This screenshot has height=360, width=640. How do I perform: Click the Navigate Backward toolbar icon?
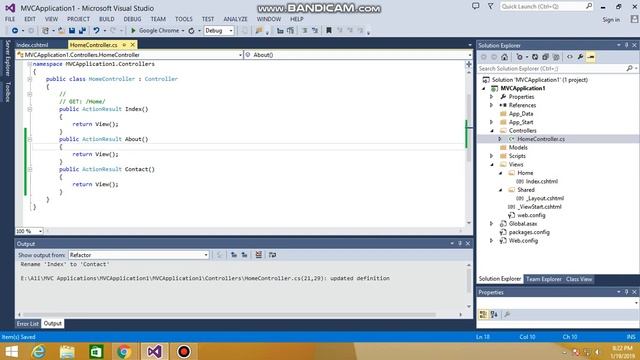pyautogui.click(x=15, y=31)
